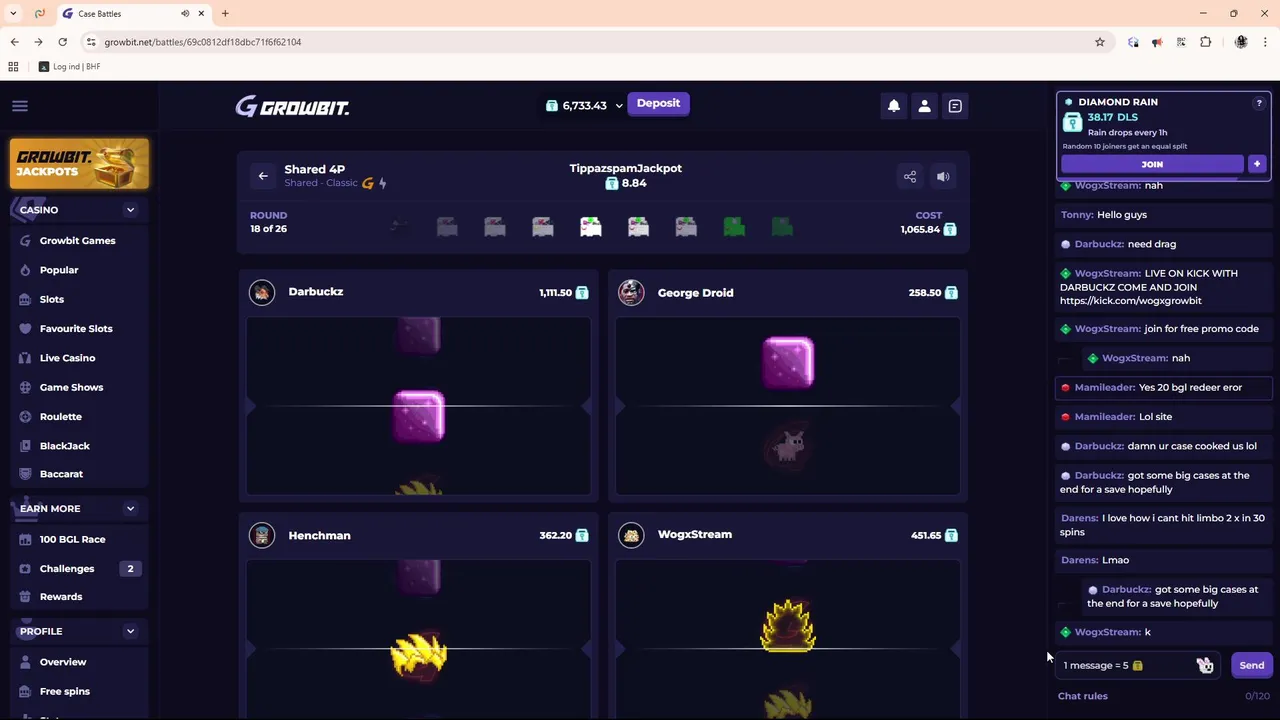Open Popular games

(x=58, y=270)
